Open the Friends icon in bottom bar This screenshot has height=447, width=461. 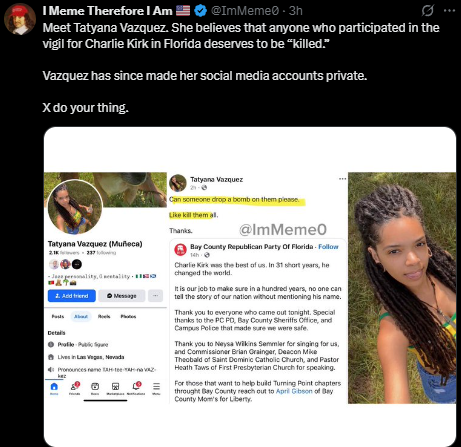point(75,388)
